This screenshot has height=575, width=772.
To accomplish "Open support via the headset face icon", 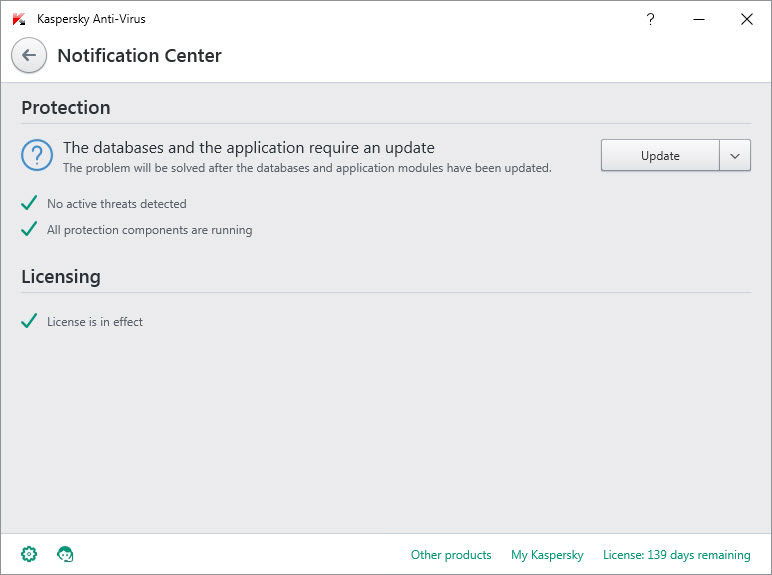I will click(66, 554).
